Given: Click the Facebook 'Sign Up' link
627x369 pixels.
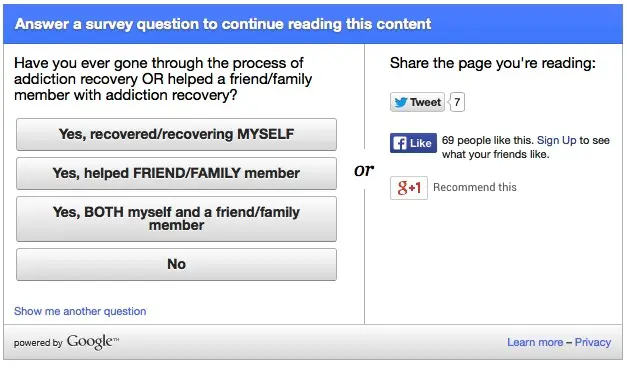Looking at the screenshot, I should coord(557,140).
